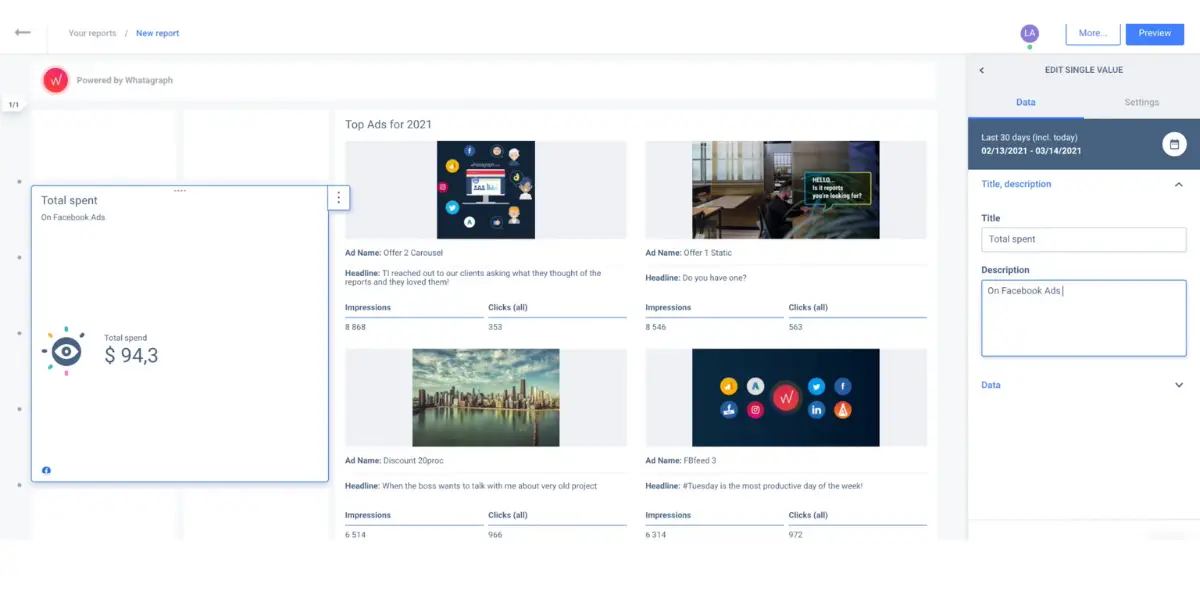Screen dimensions: 1200x600
Task: Click the Preview button
Action: click(1155, 33)
